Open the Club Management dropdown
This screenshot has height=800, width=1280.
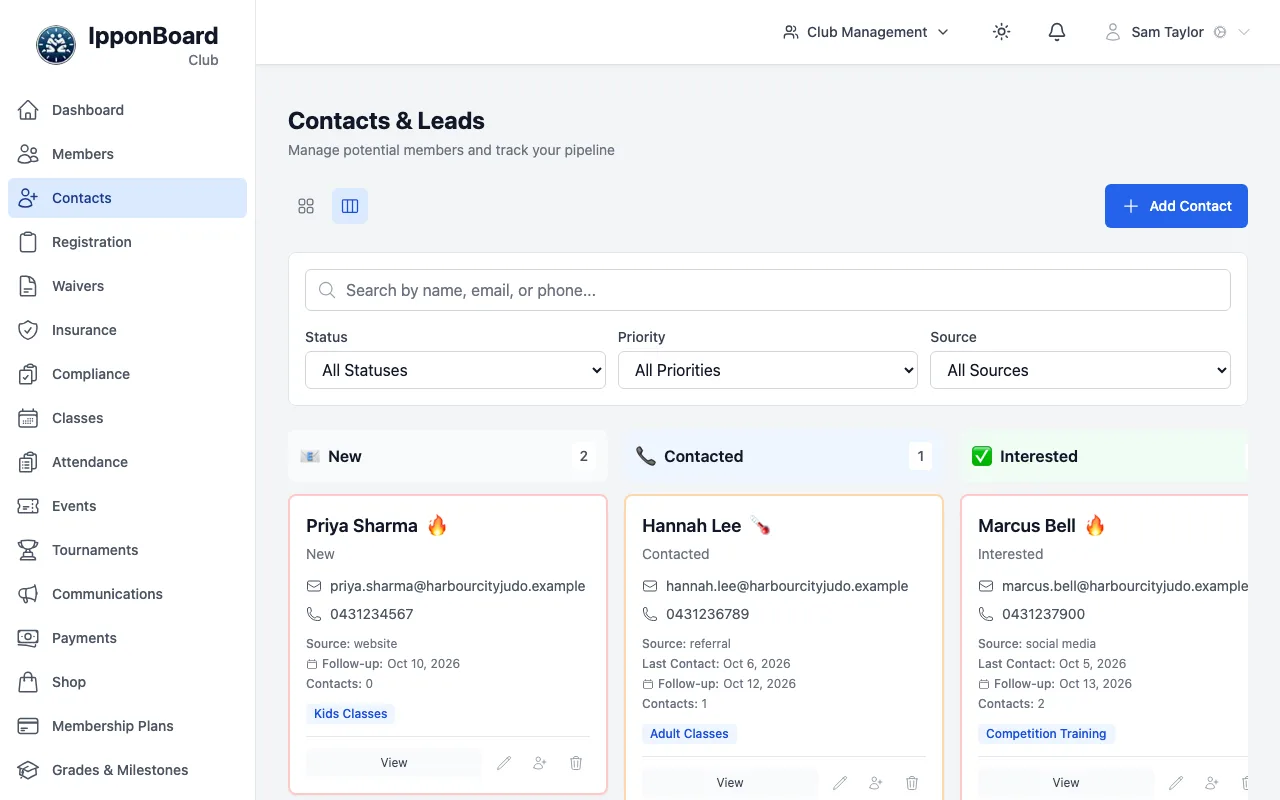(x=866, y=32)
